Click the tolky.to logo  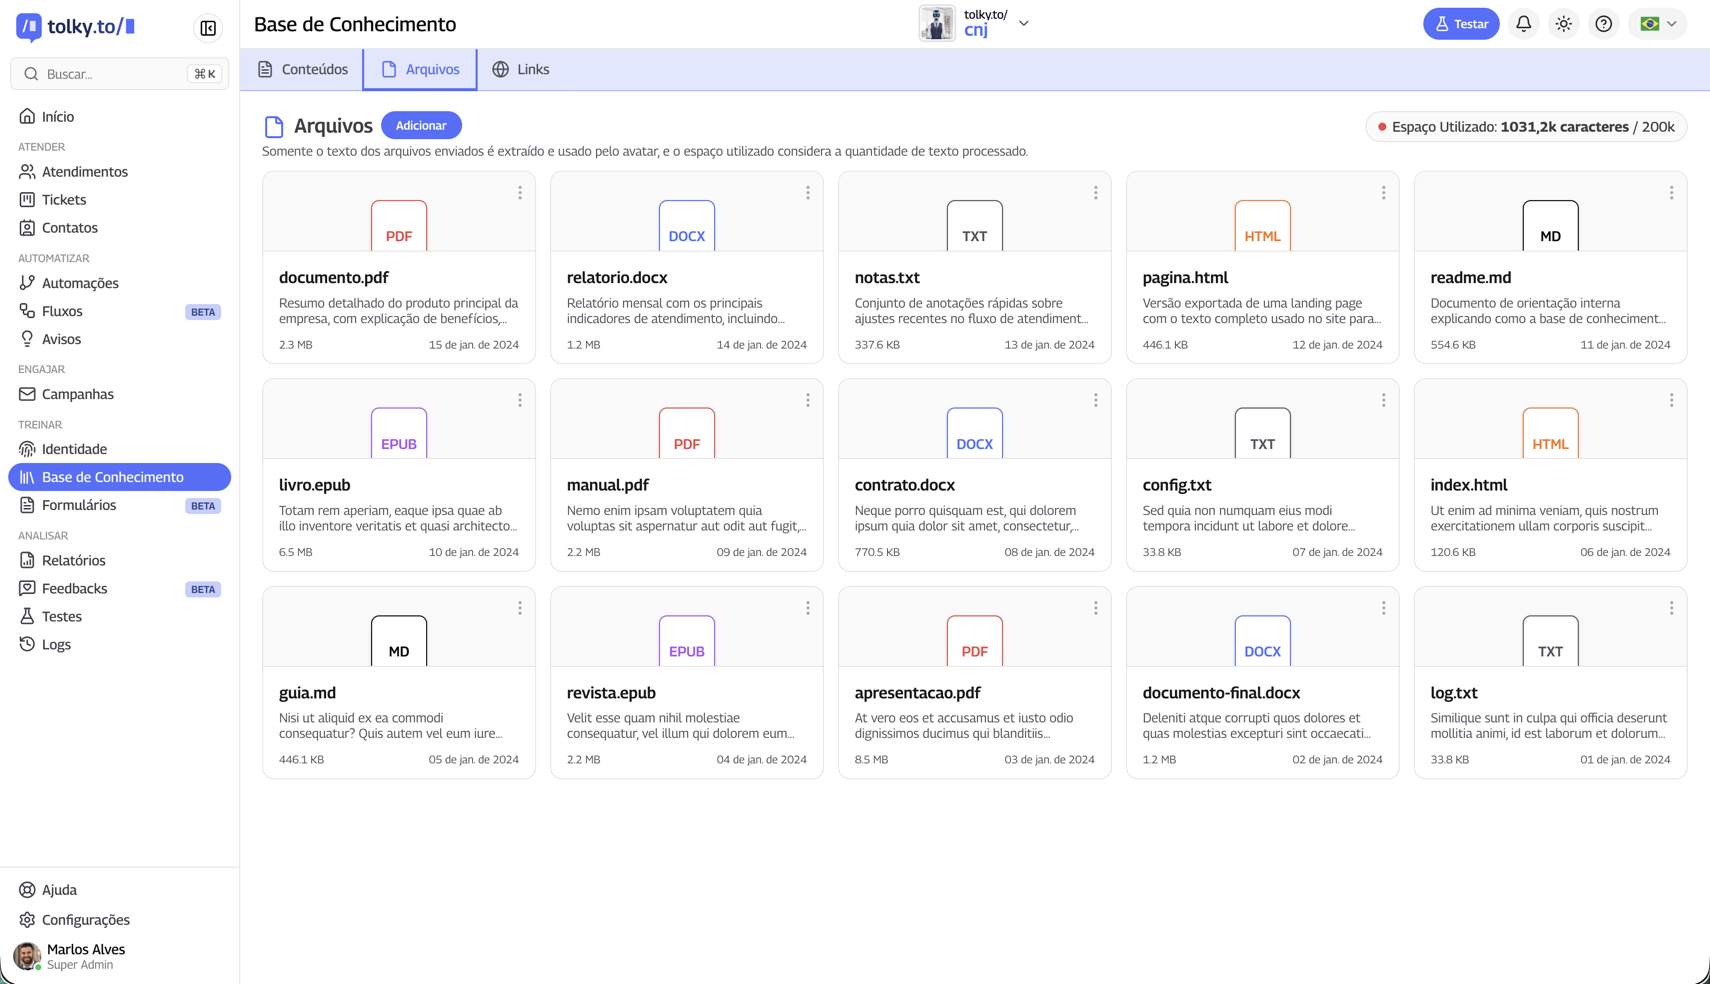tap(75, 27)
